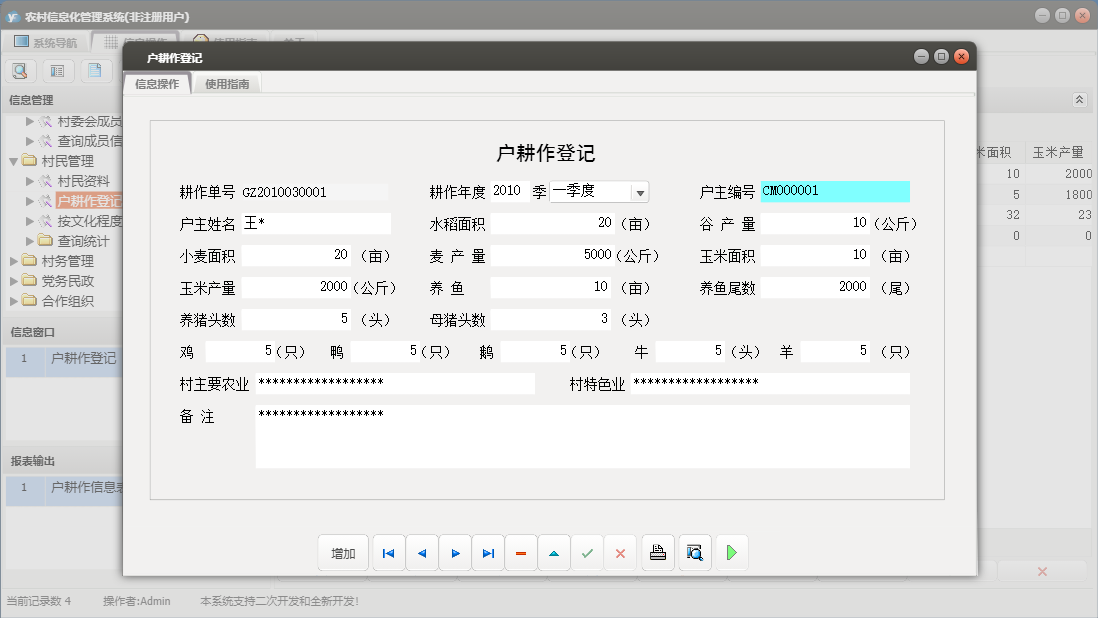This screenshot has width=1098, height=618.
Task: Click the previous record arrow icon
Action: pos(421,552)
